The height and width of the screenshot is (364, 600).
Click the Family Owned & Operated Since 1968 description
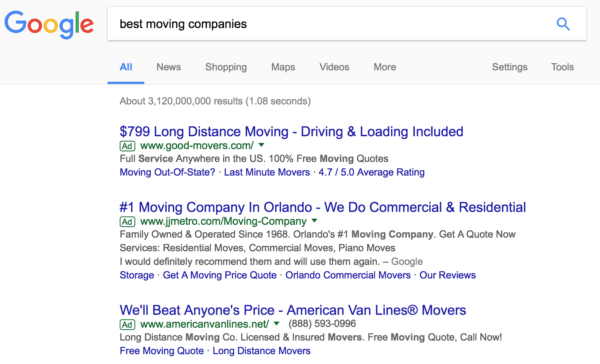pyautogui.click(x=318, y=234)
